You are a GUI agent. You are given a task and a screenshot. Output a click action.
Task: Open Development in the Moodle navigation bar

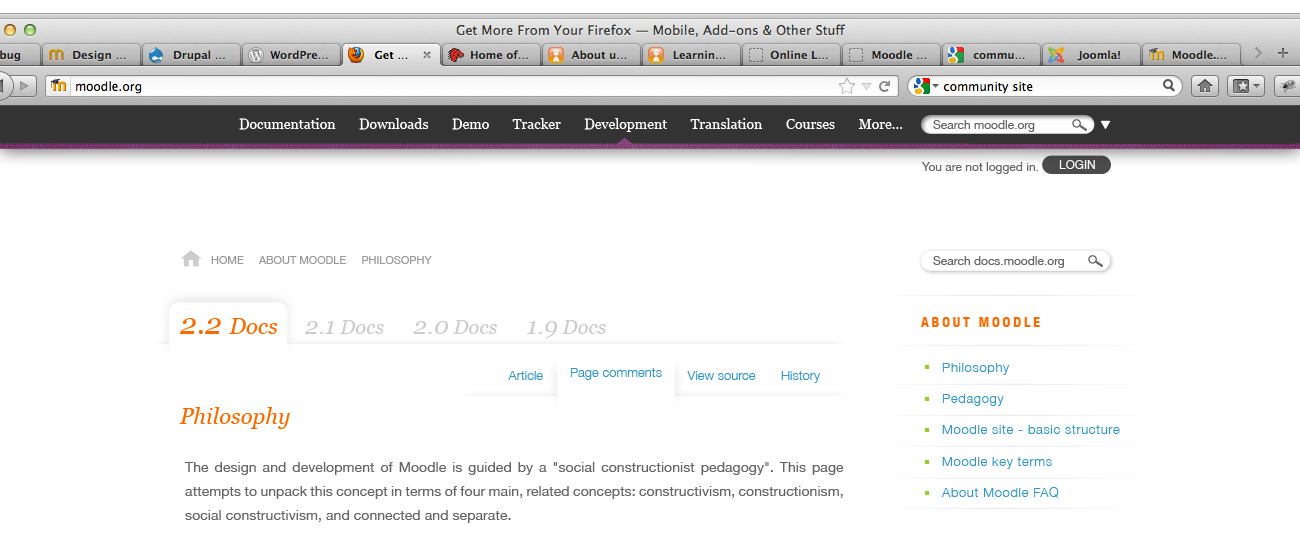coord(626,124)
